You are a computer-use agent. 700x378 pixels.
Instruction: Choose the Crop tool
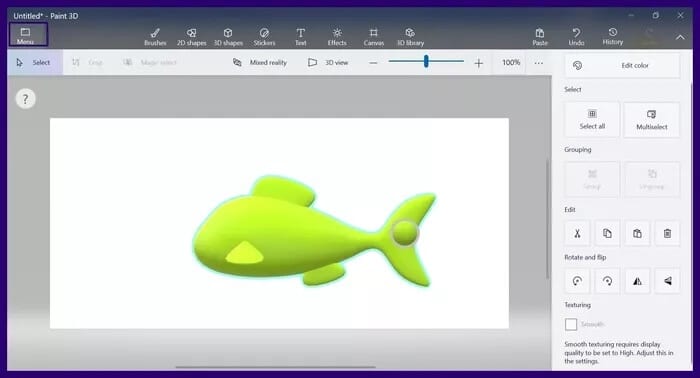pos(88,62)
